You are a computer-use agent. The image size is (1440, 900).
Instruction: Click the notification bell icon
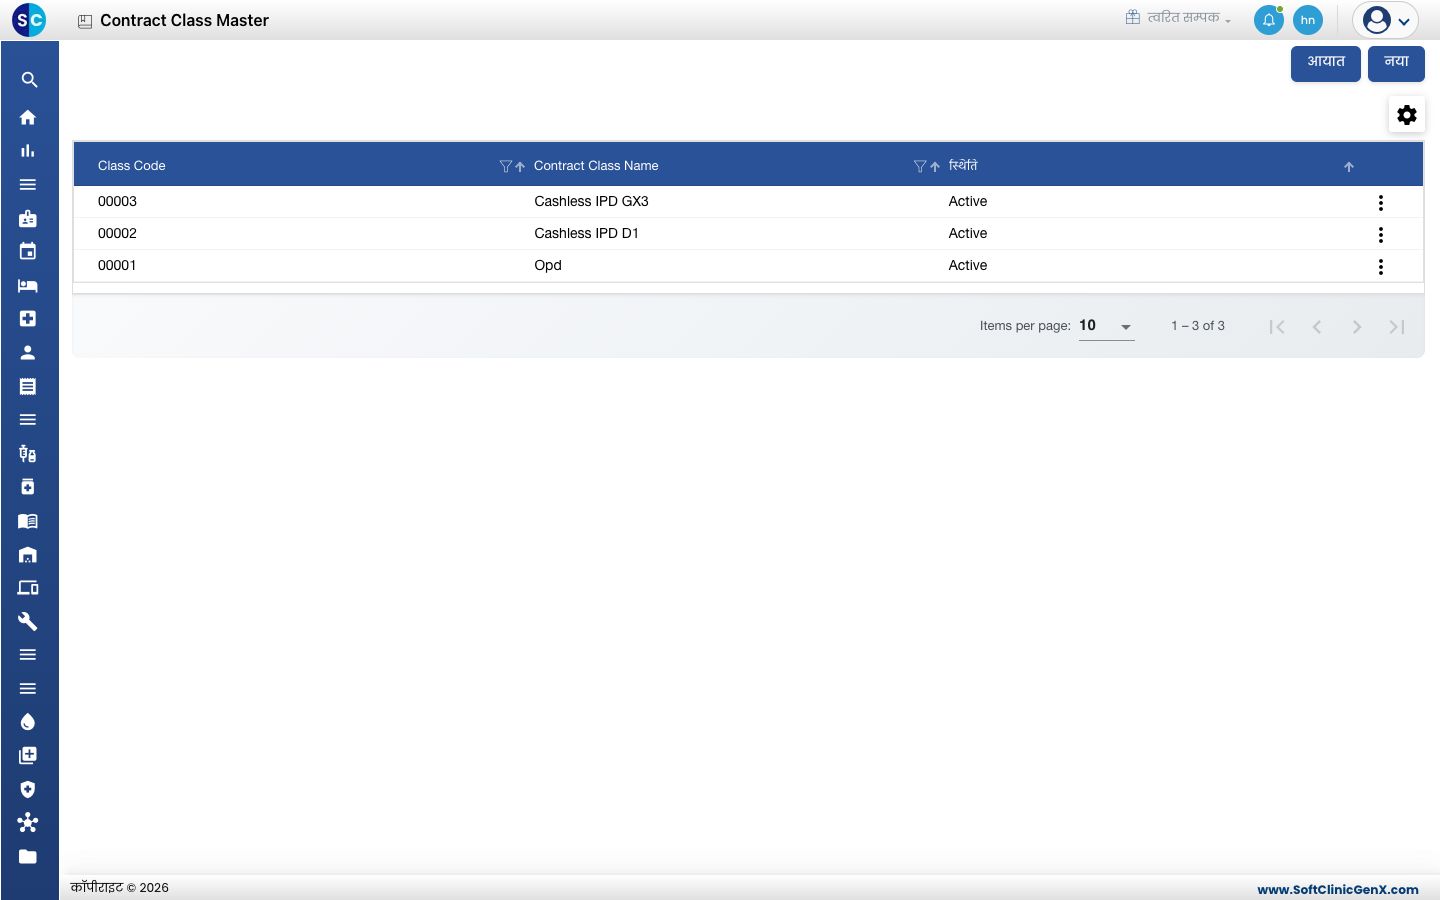tap(1268, 20)
